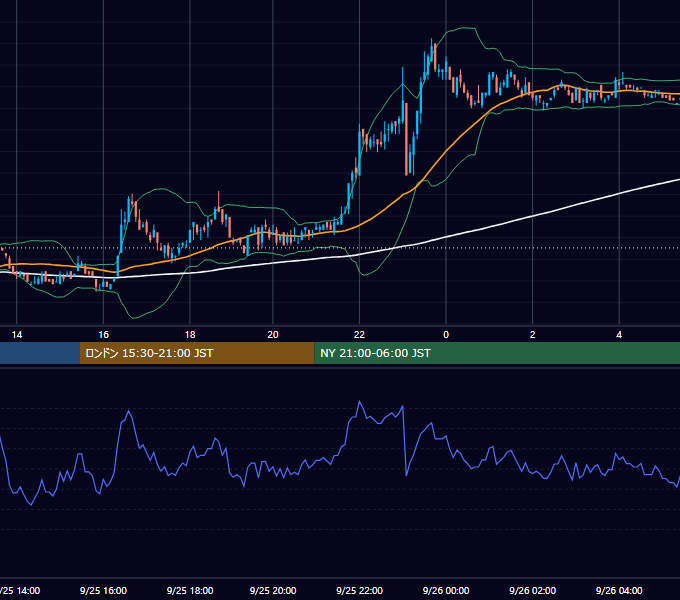The image size is (680, 600).
Task: Click the hour 0 axis label
Action: 446,335
